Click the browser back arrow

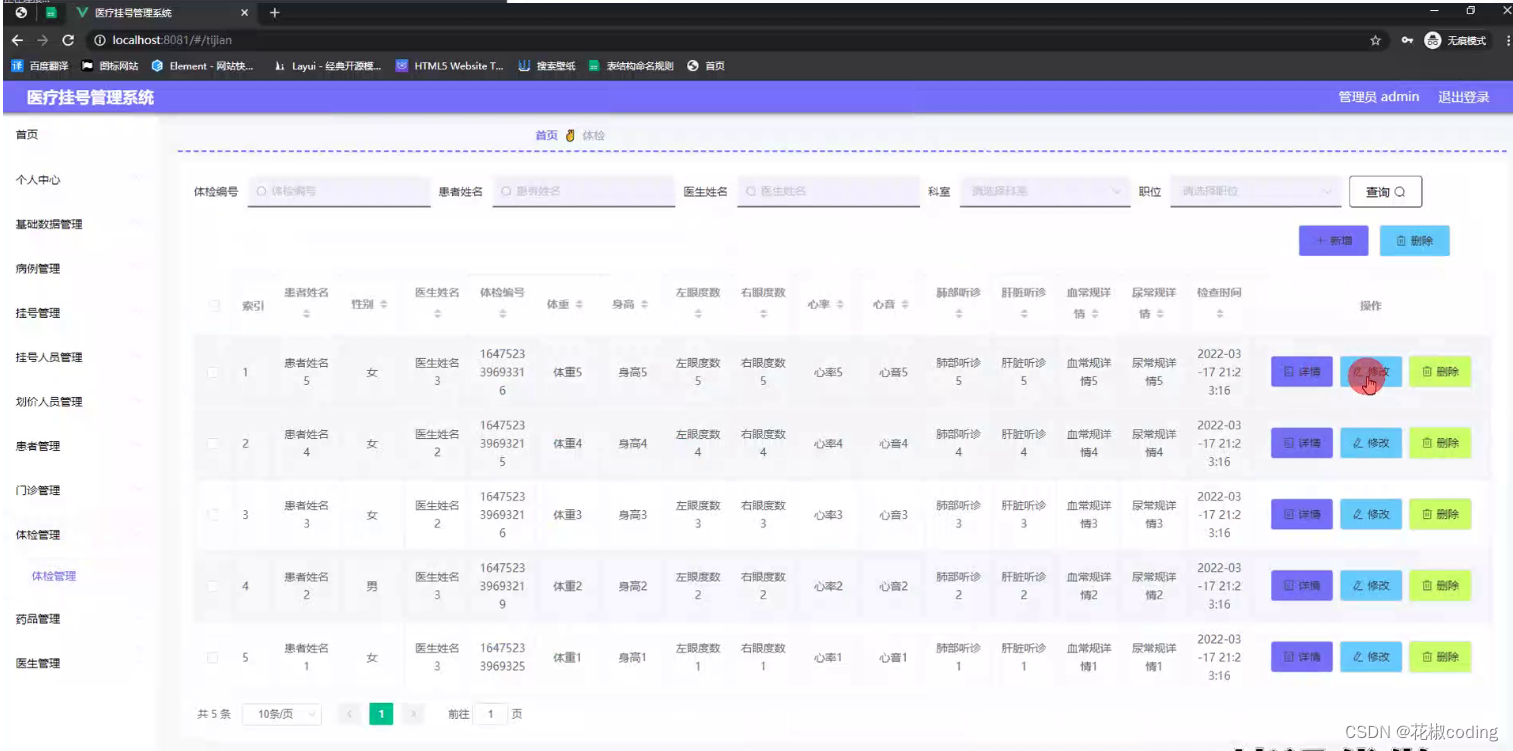click(x=17, y=40)
